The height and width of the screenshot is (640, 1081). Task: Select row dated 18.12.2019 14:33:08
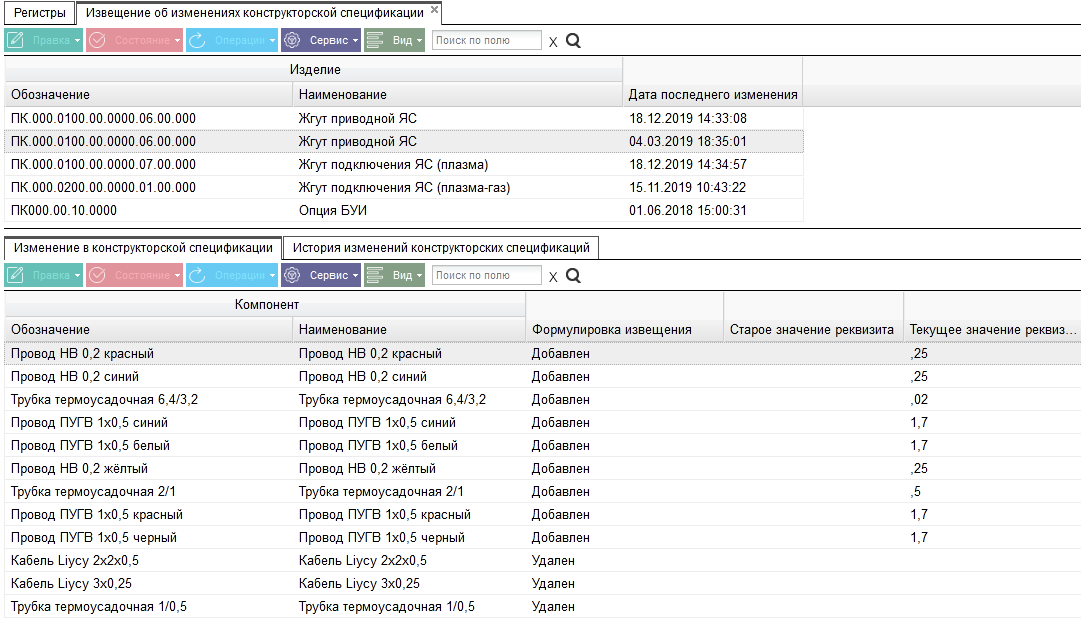(404, 119)
